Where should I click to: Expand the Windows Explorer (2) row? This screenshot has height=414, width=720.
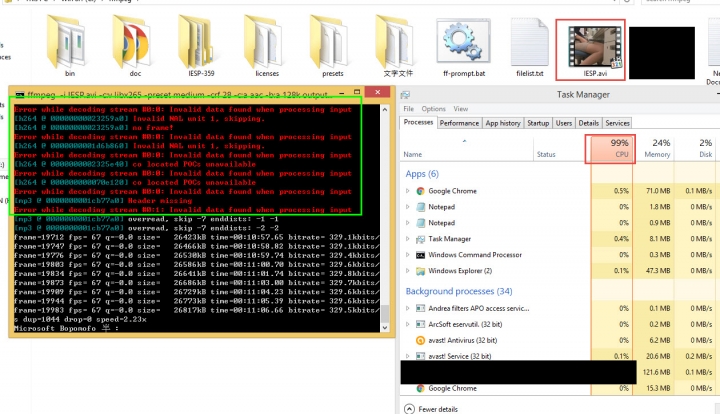407,271
